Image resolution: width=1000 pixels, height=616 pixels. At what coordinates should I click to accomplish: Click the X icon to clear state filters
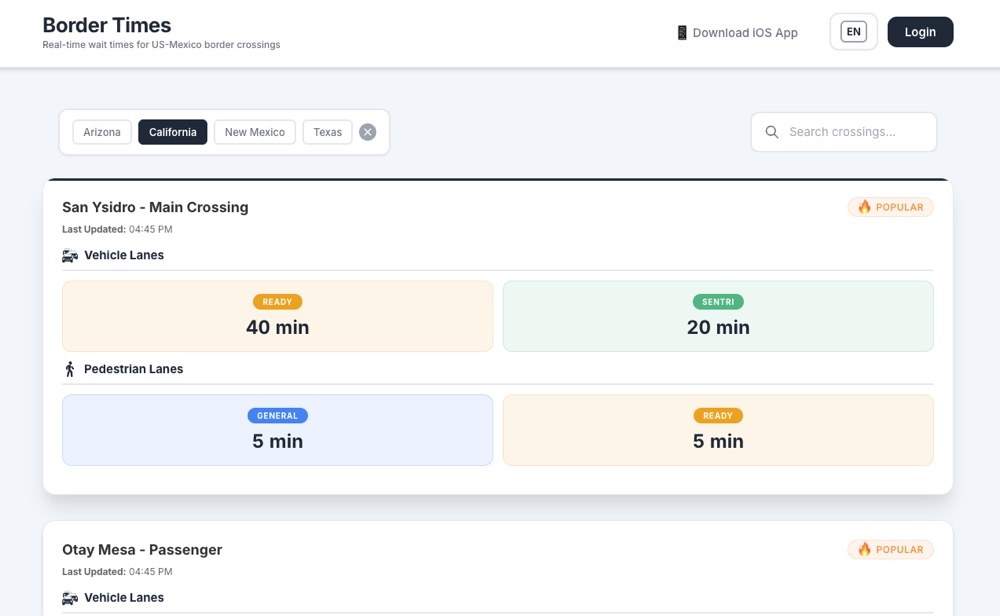click(x=367, y=131)
